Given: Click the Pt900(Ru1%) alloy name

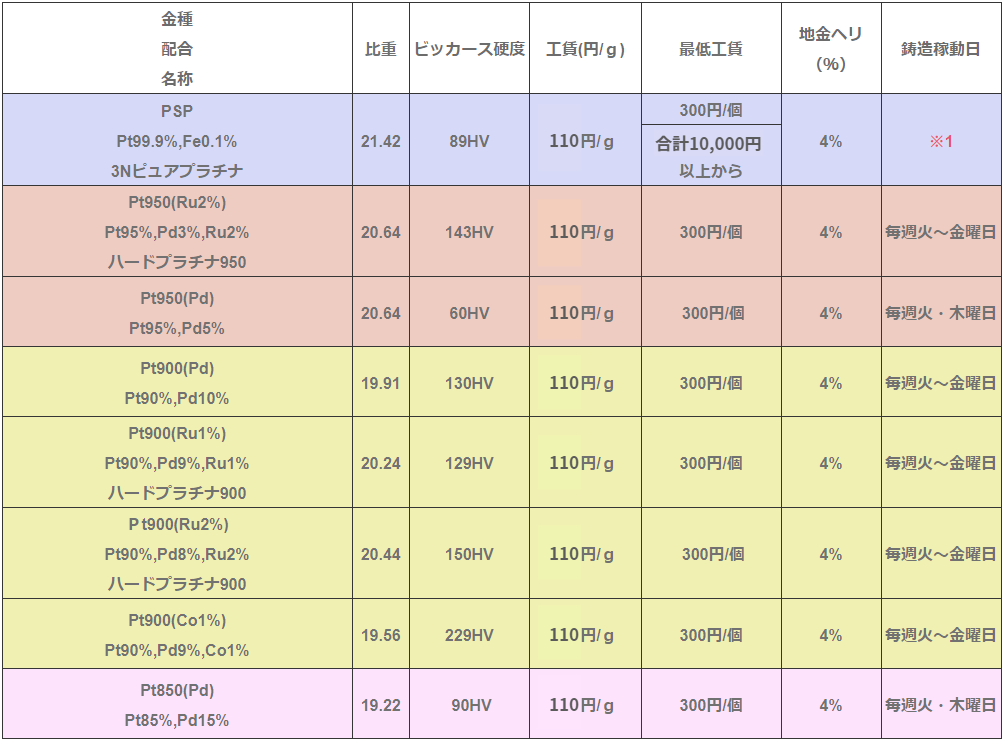Looking at the screenshot, I should pyautogui.click(x=177, y=433).
